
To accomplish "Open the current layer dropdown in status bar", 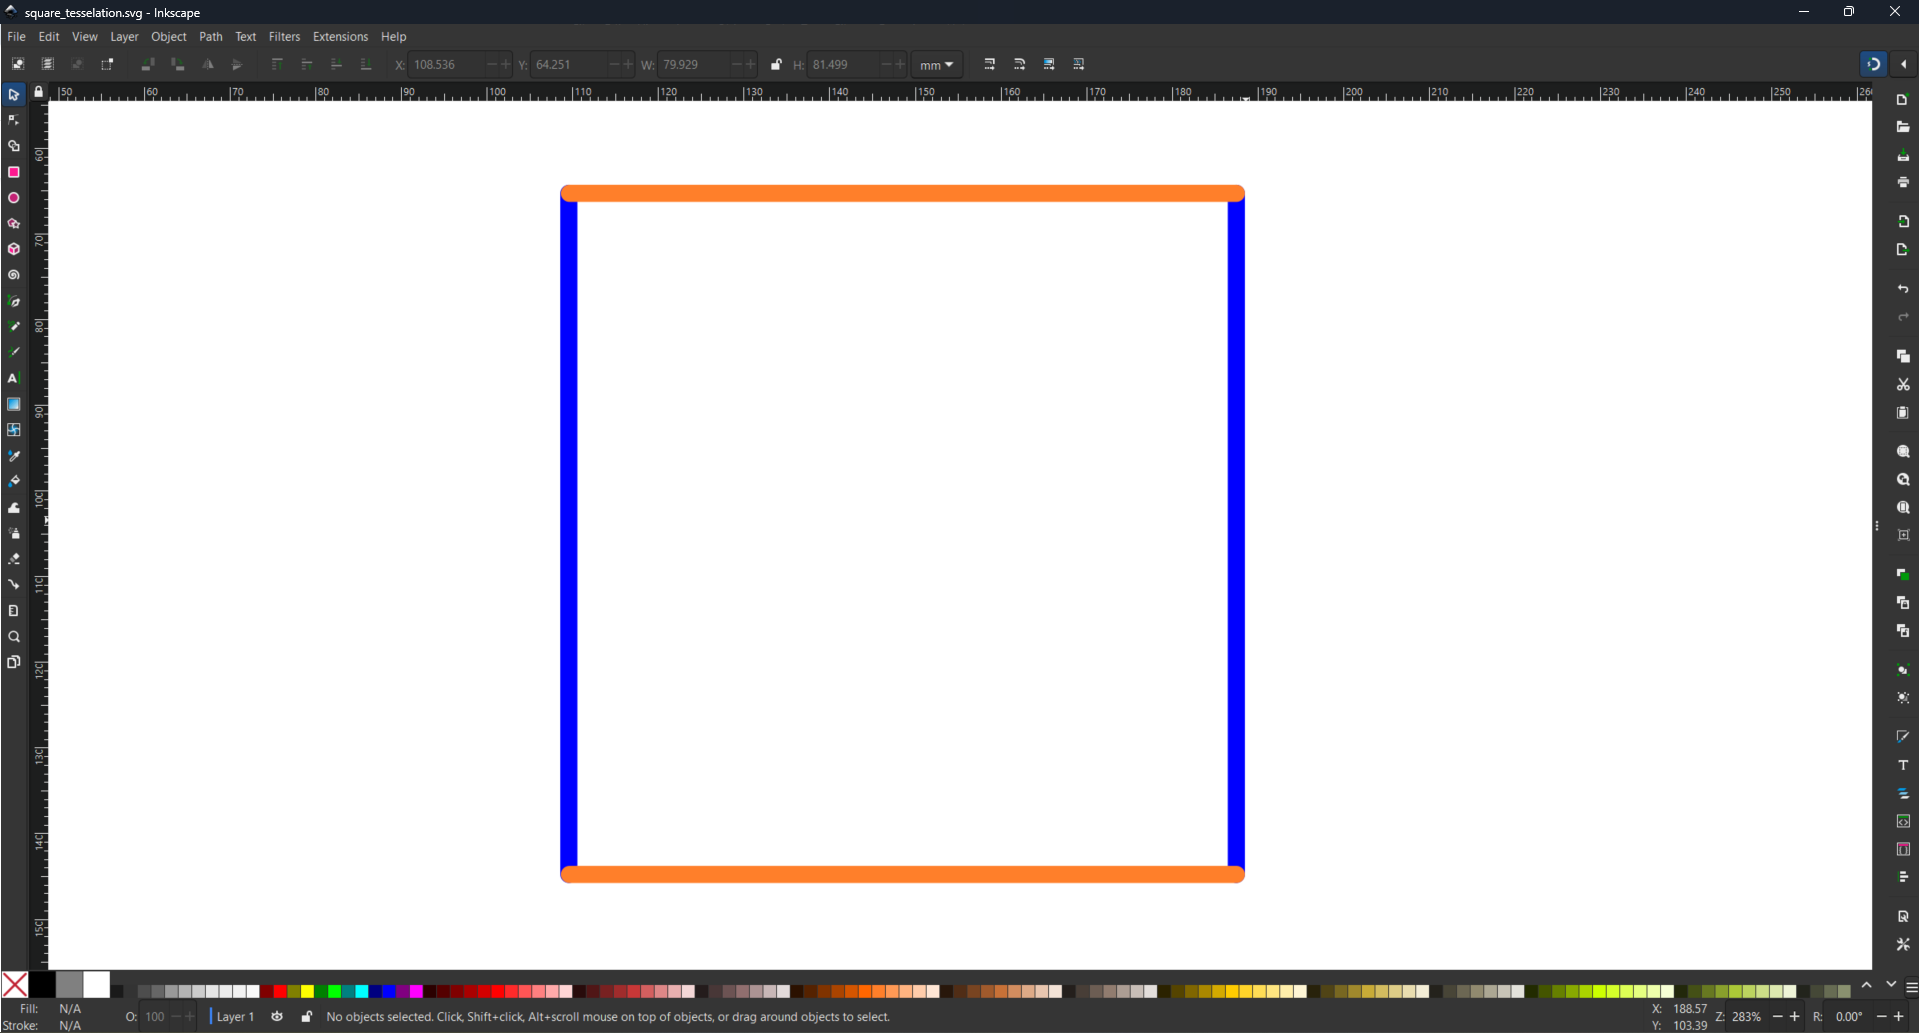I will click(235, 1017).
